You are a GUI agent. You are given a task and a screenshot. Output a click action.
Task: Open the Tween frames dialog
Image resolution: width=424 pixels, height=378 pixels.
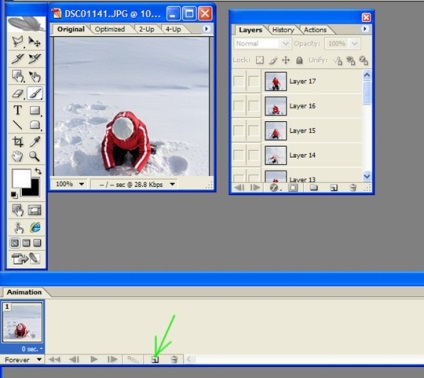[x=133, y=359]
